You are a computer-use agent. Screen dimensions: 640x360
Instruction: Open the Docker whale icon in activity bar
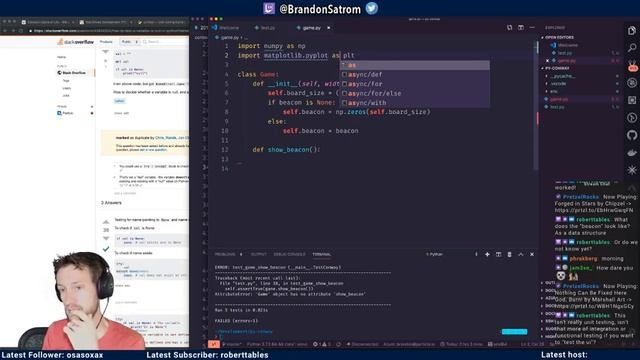pyautogui.click(x=632, y=153)
